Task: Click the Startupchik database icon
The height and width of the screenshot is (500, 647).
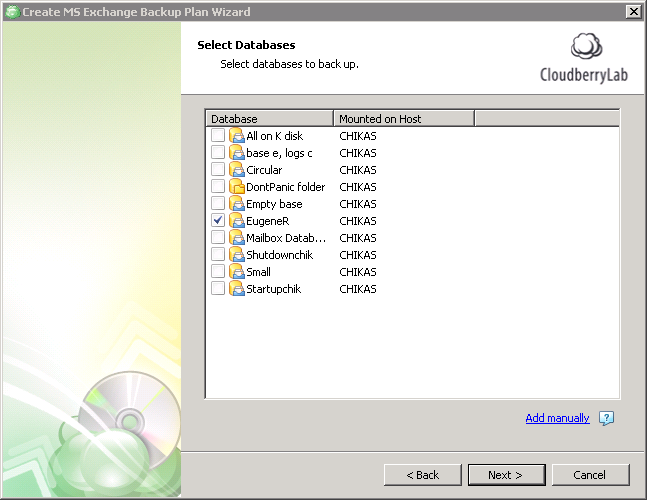Action: (237, 289)
